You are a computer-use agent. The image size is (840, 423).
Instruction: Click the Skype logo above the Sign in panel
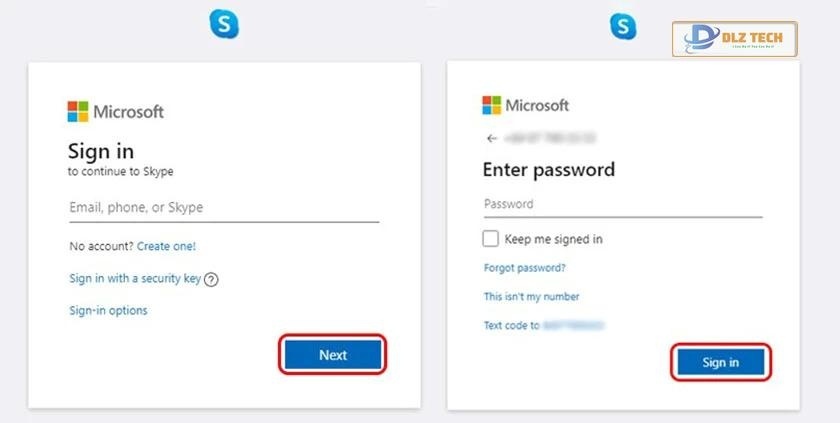[x=224, y=24]
